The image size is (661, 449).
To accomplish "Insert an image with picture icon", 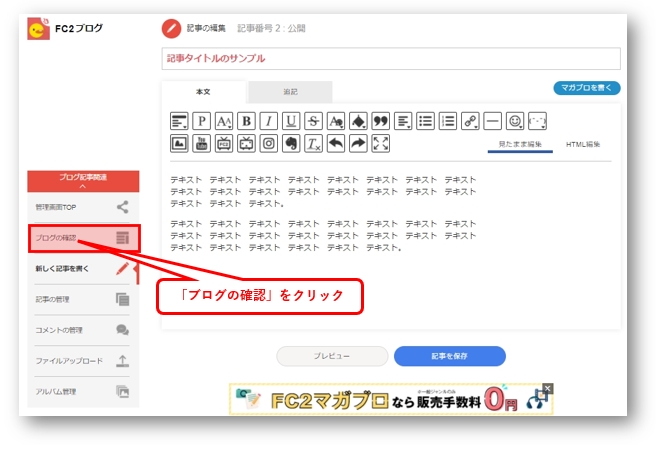I will tap(179, 143).
